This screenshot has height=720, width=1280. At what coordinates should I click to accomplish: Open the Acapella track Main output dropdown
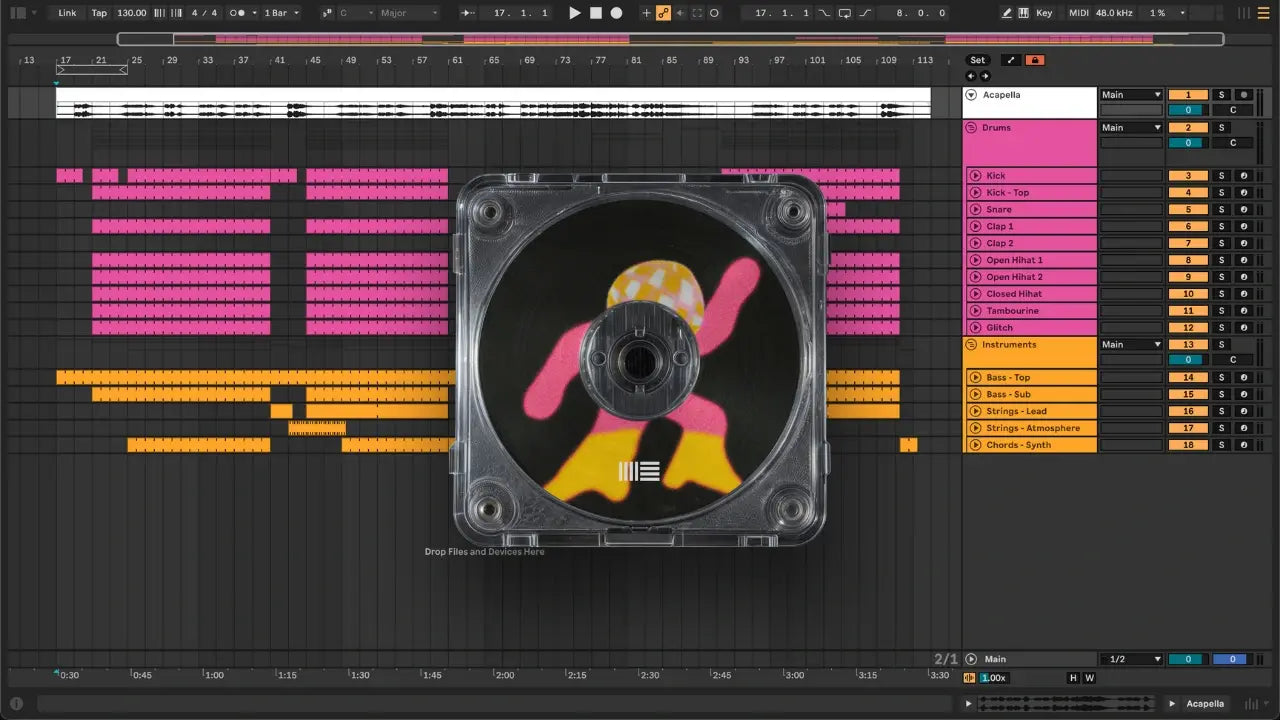(1131, 95)
